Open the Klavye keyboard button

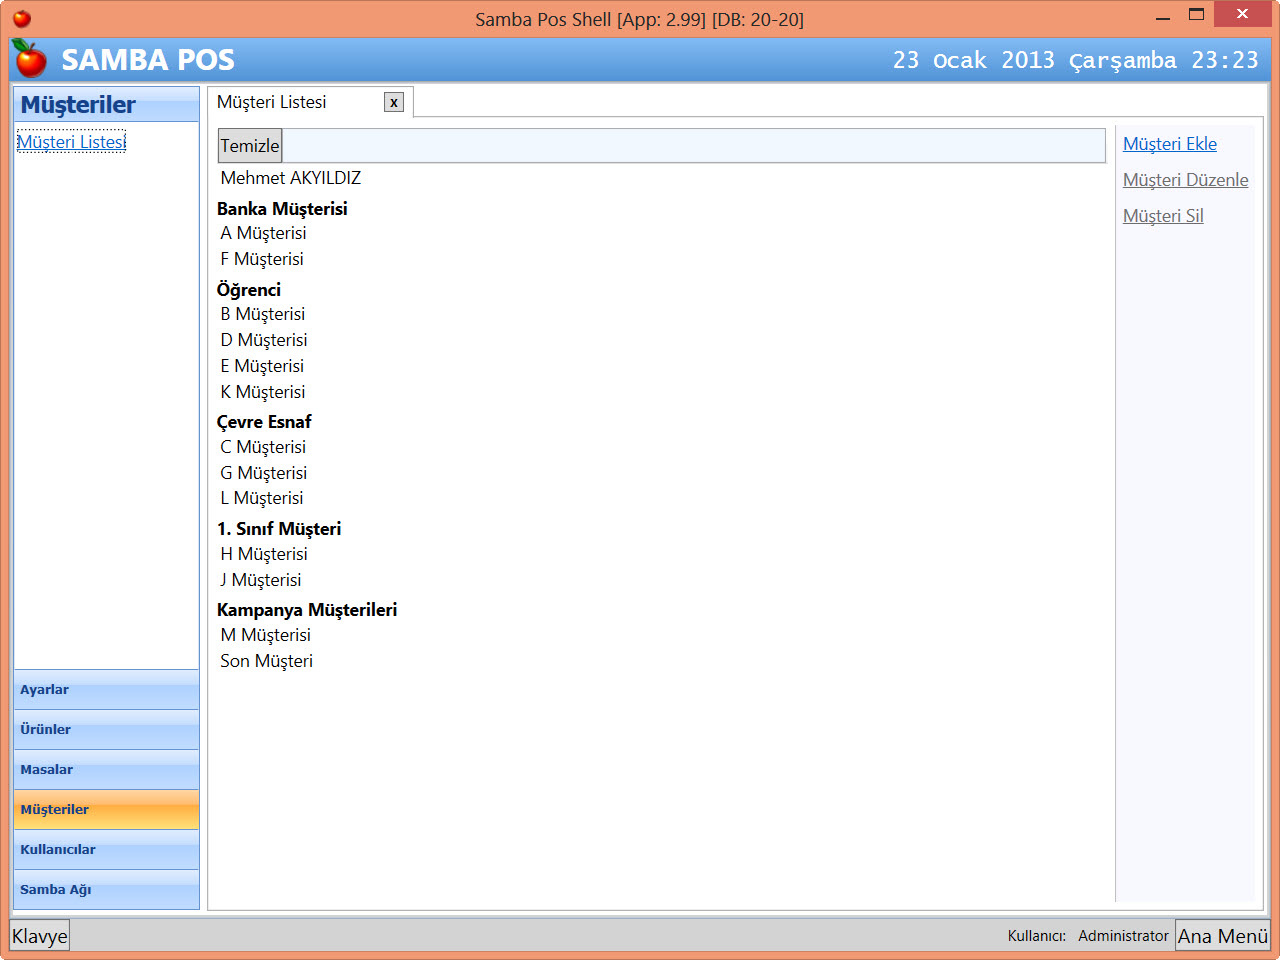39,935
